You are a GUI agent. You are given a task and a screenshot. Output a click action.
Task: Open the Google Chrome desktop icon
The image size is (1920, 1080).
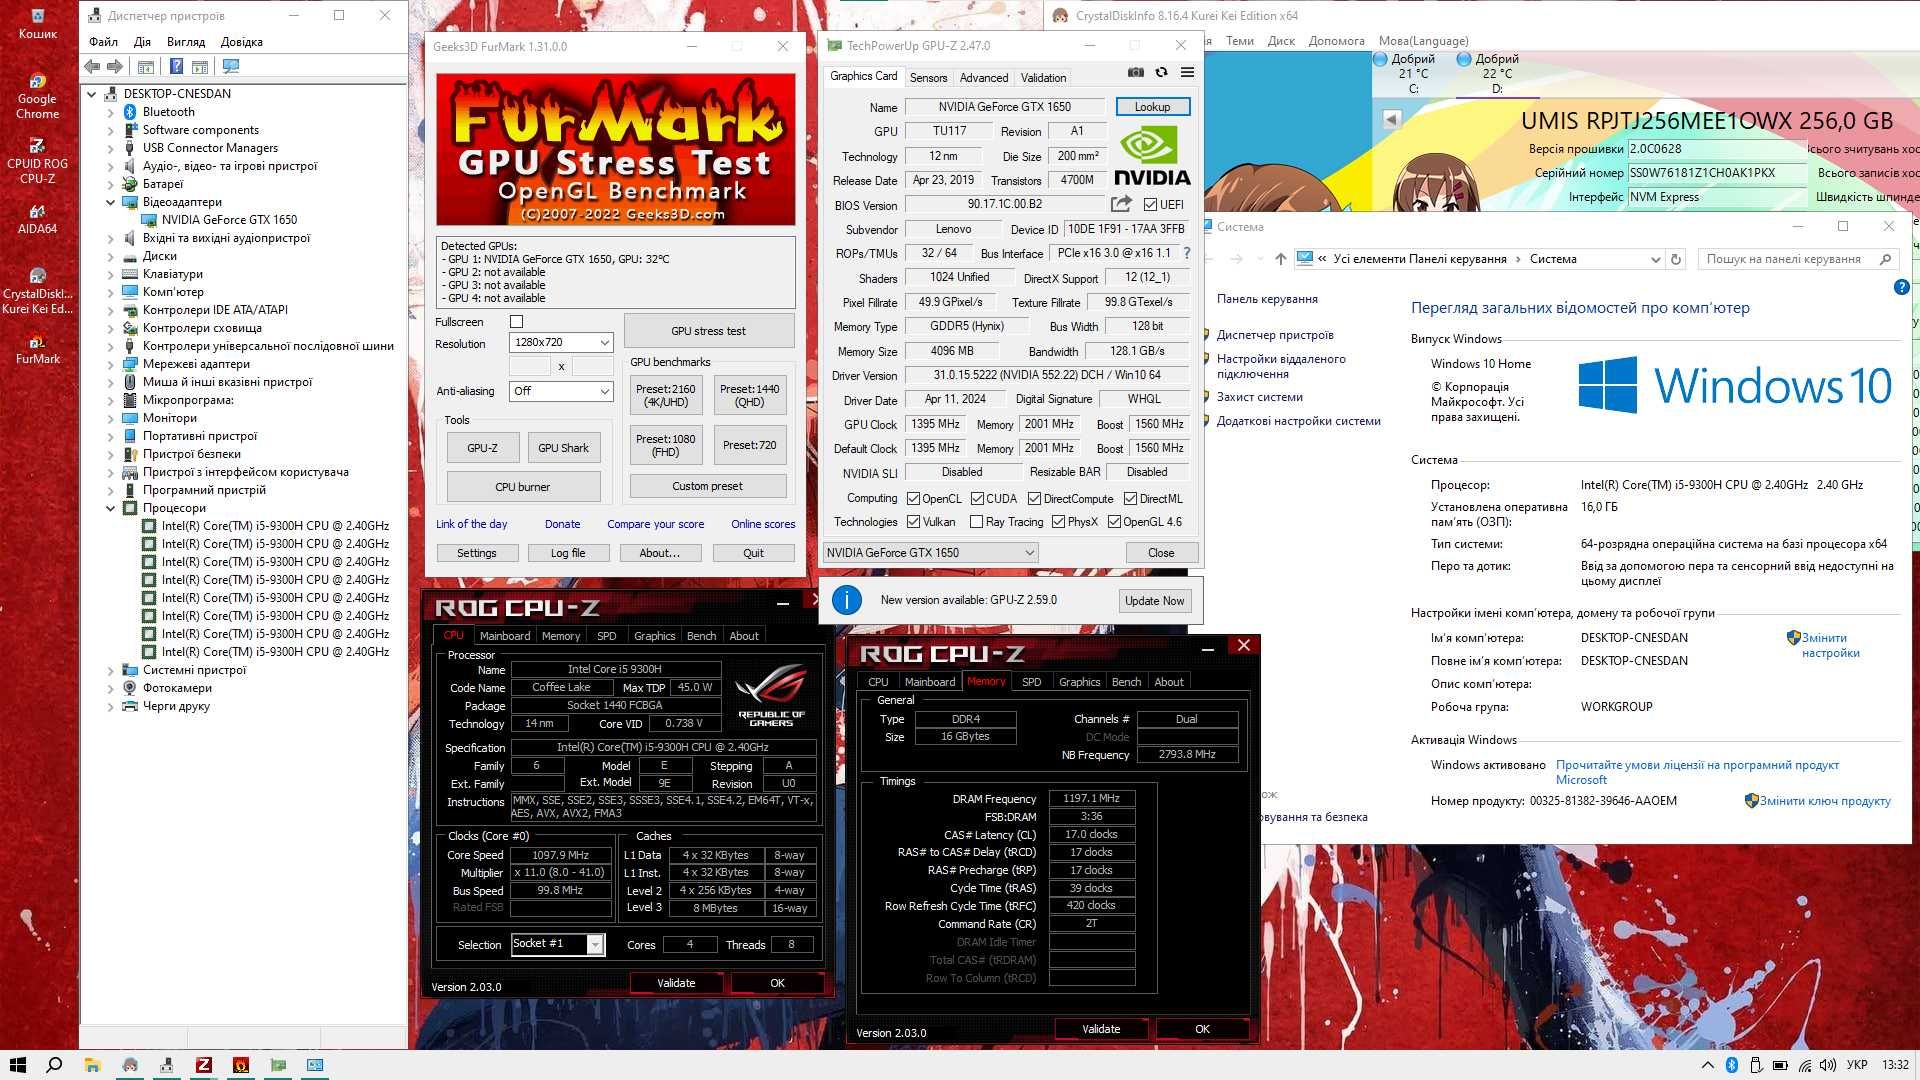37,96
